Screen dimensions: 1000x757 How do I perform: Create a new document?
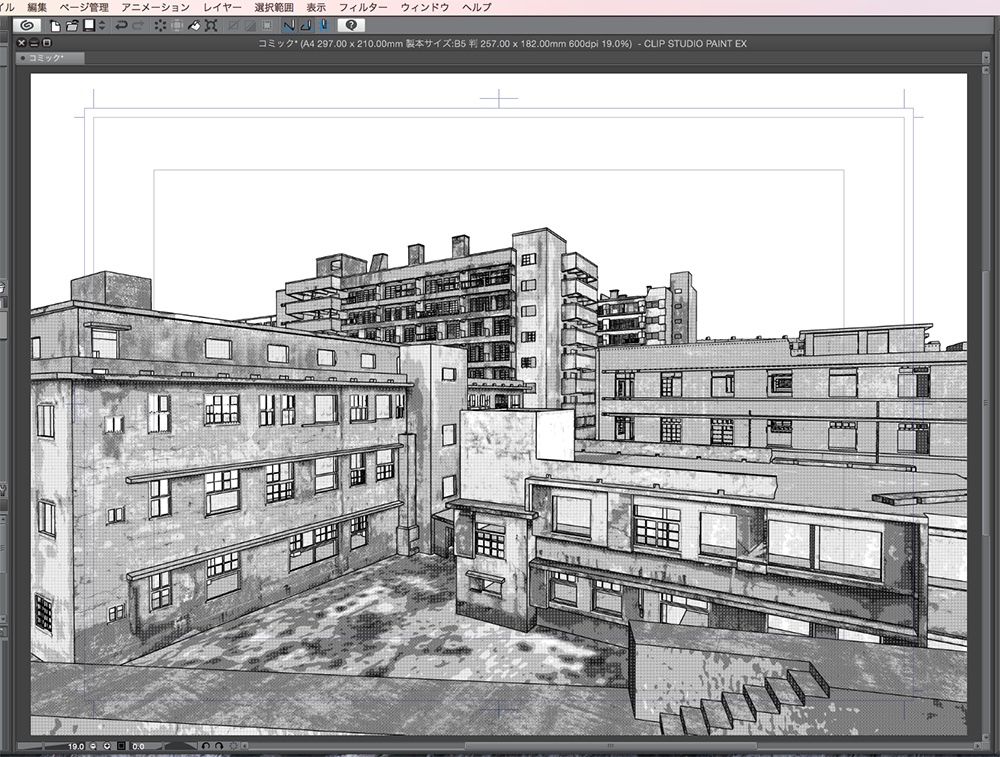click(x=55, y=26)
